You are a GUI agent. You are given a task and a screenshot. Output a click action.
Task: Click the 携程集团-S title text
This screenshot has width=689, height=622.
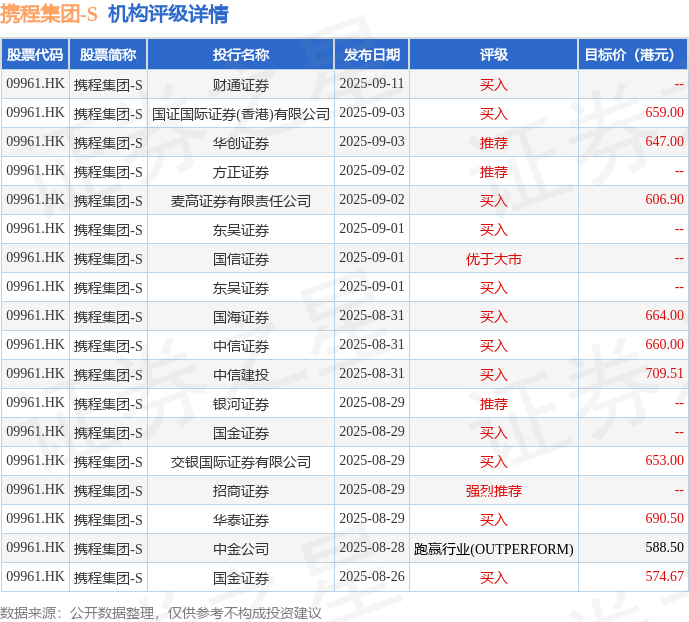pos(48,14)
